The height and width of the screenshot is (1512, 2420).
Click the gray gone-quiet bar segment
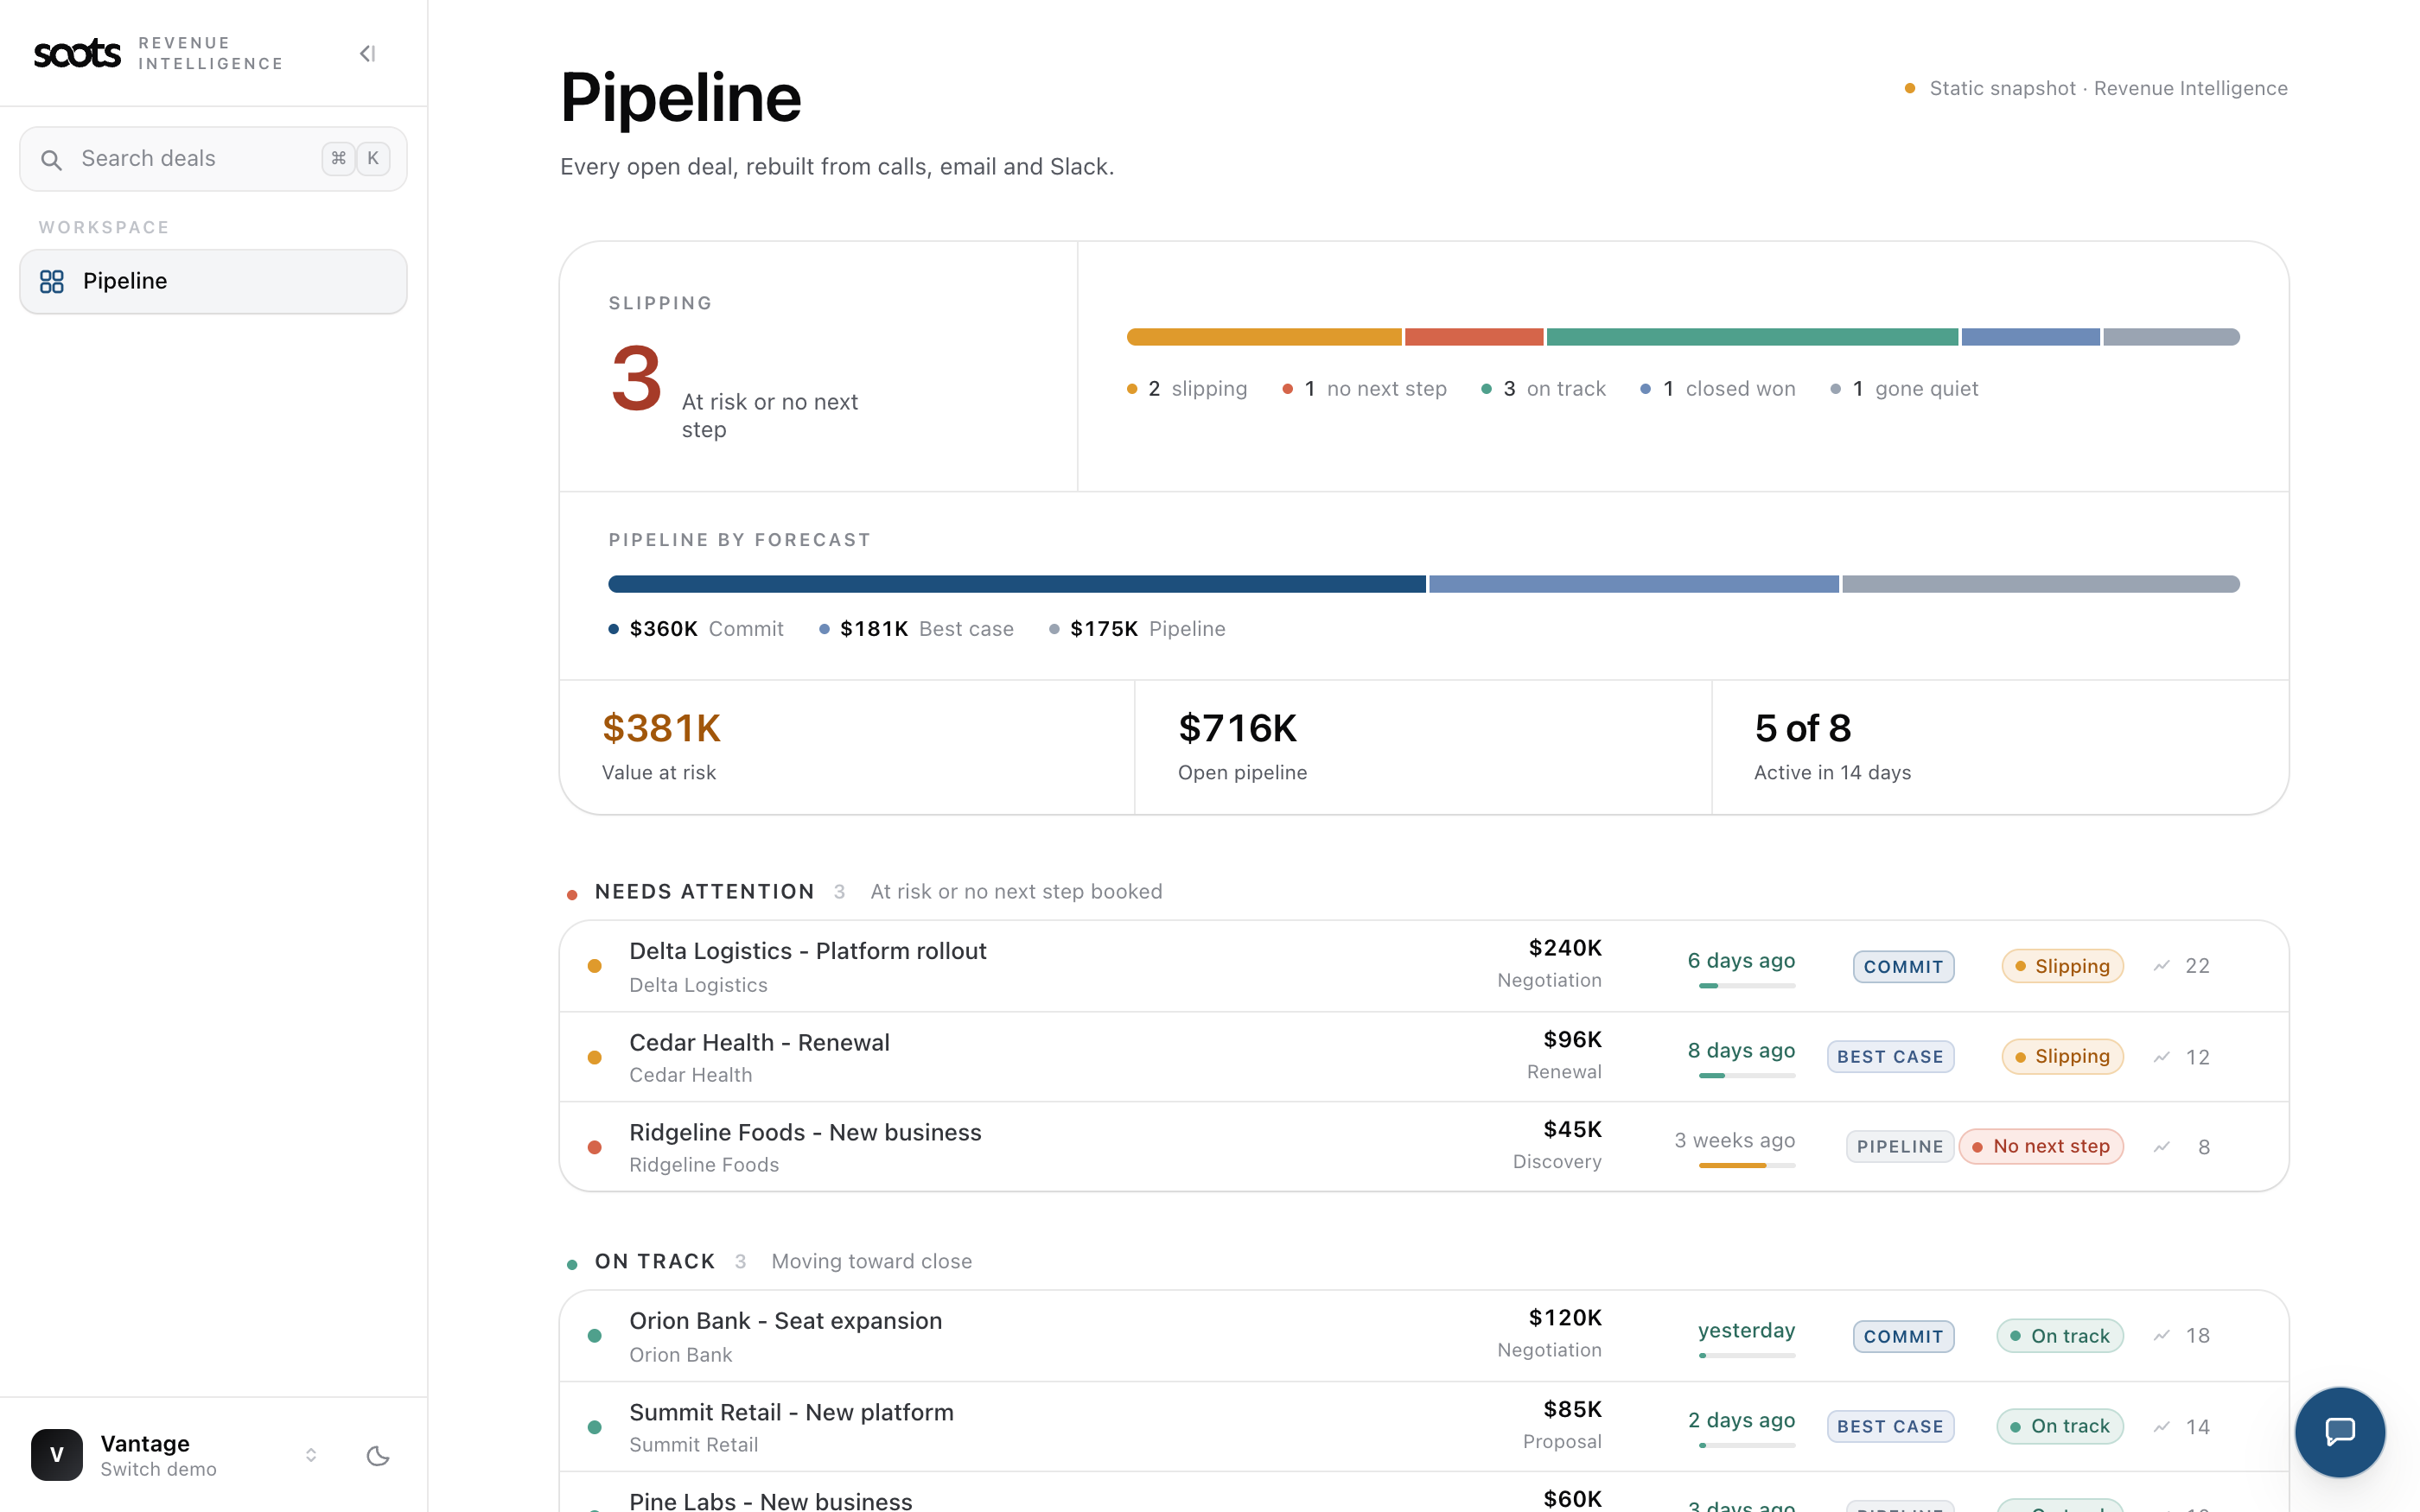[x=2171, y=337]
